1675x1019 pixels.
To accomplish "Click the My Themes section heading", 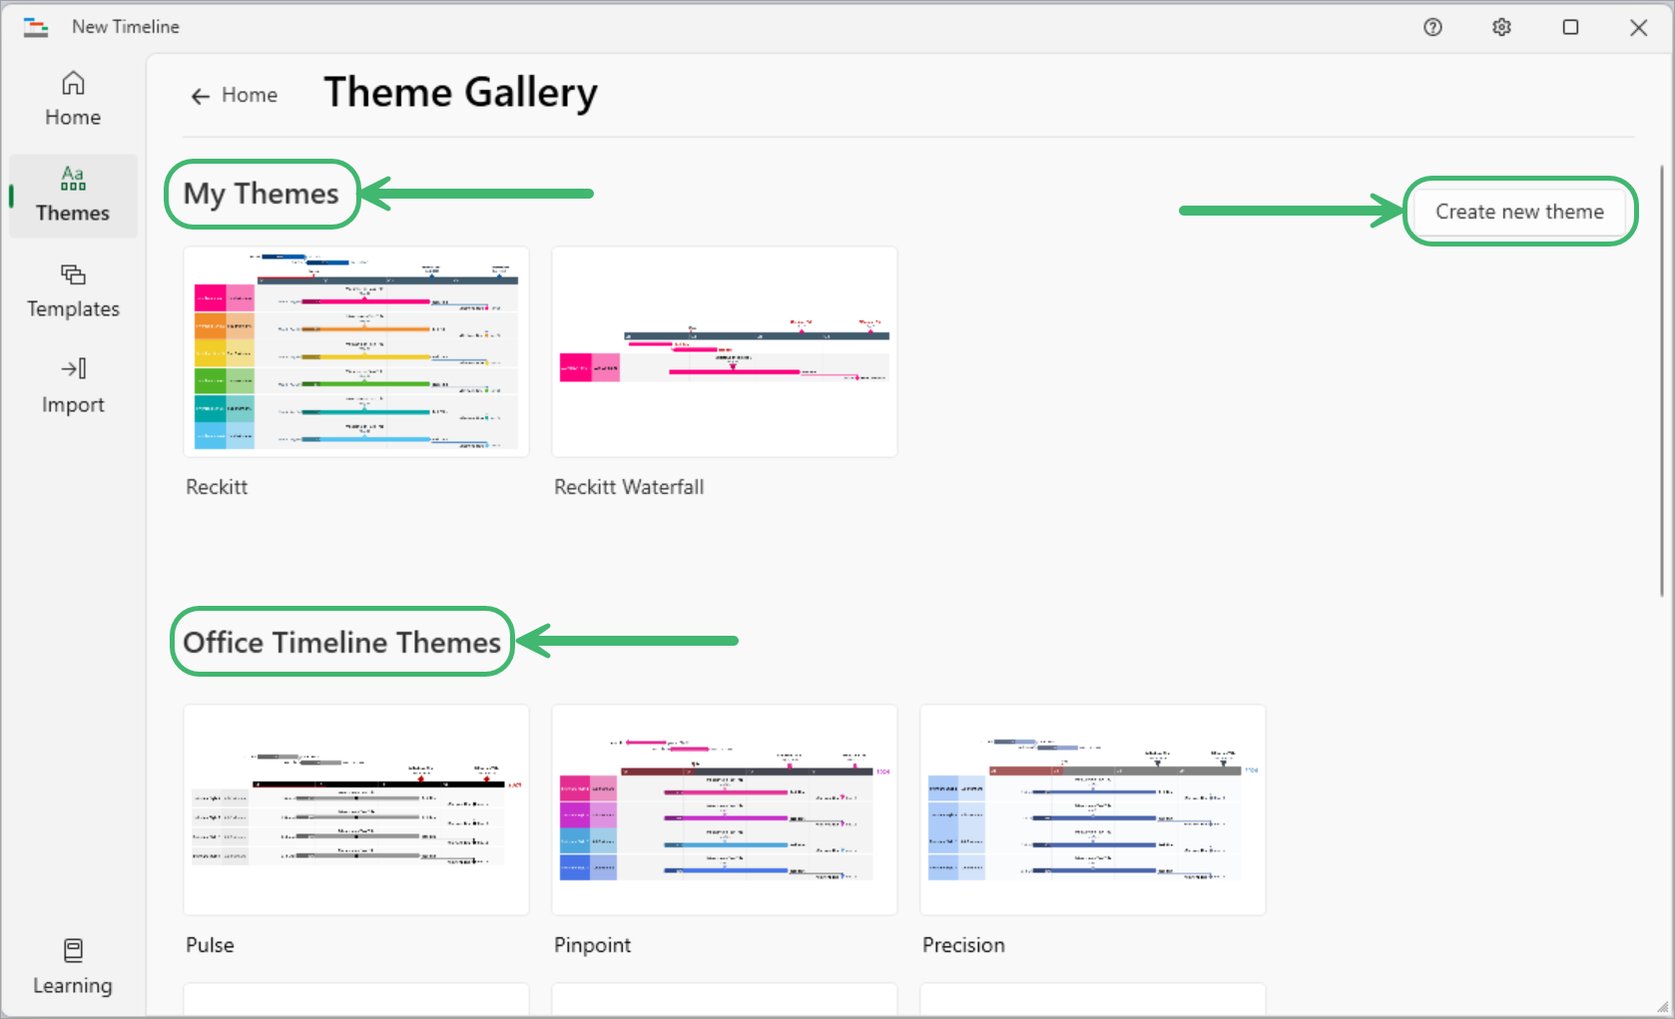I will pyautogui.click(x=260, y=194).
